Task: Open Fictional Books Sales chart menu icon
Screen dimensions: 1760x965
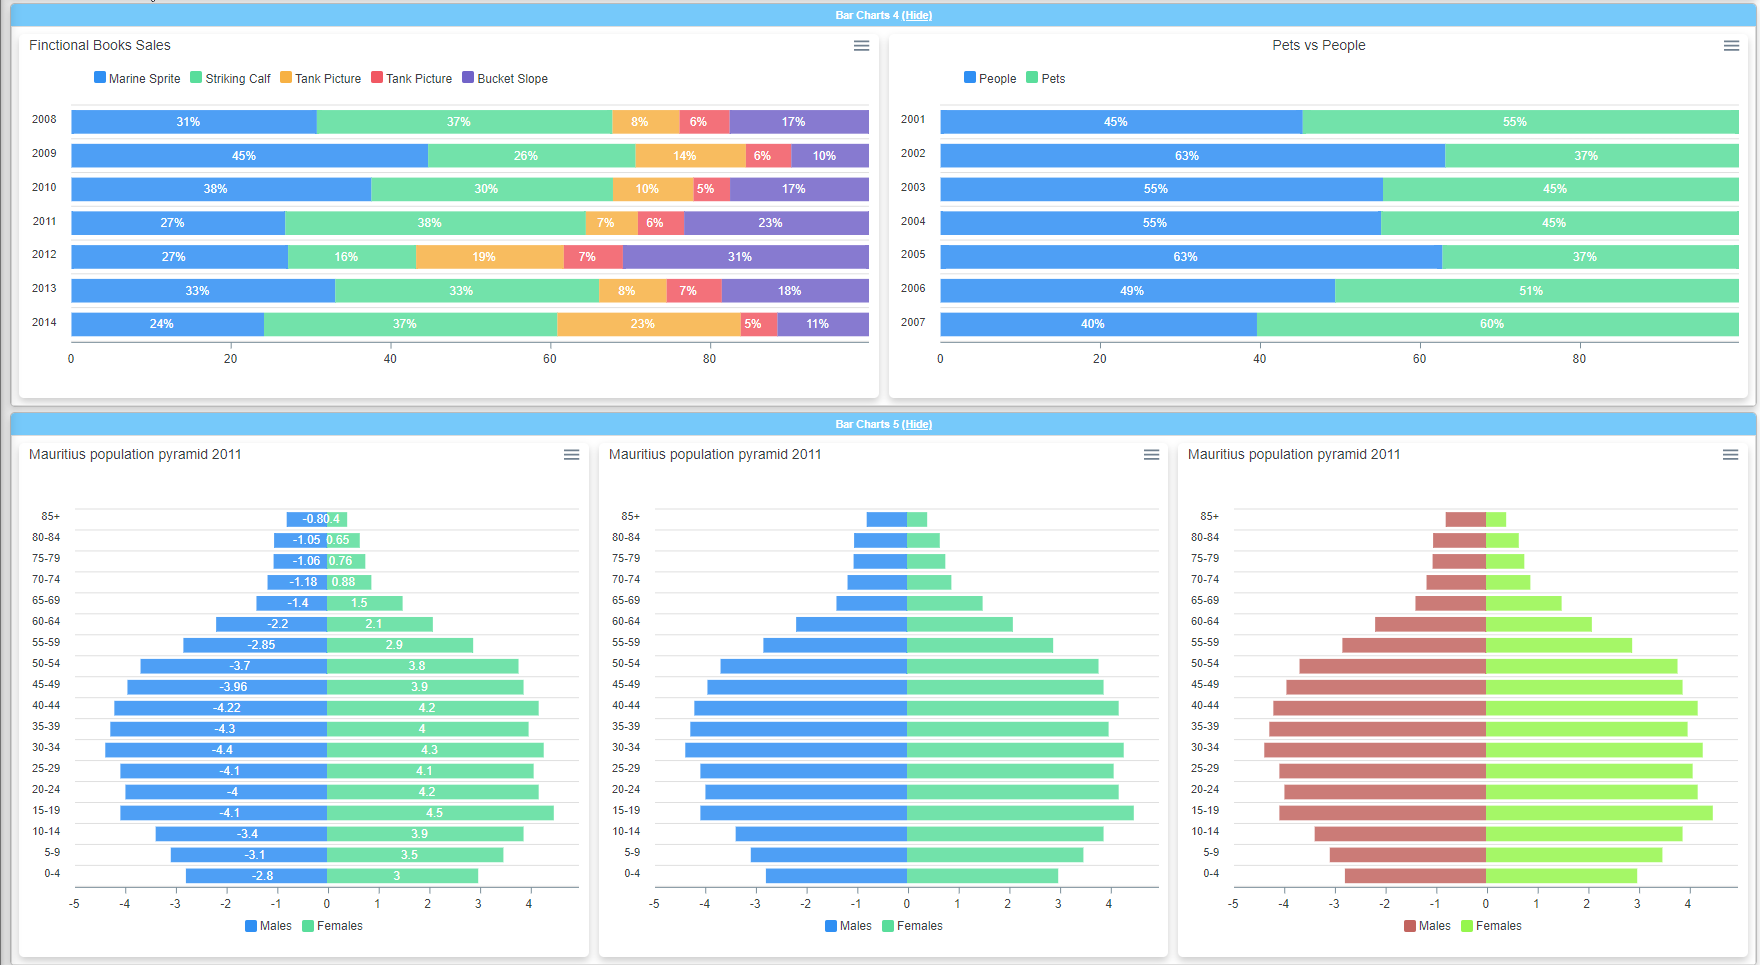Action: 861,46
